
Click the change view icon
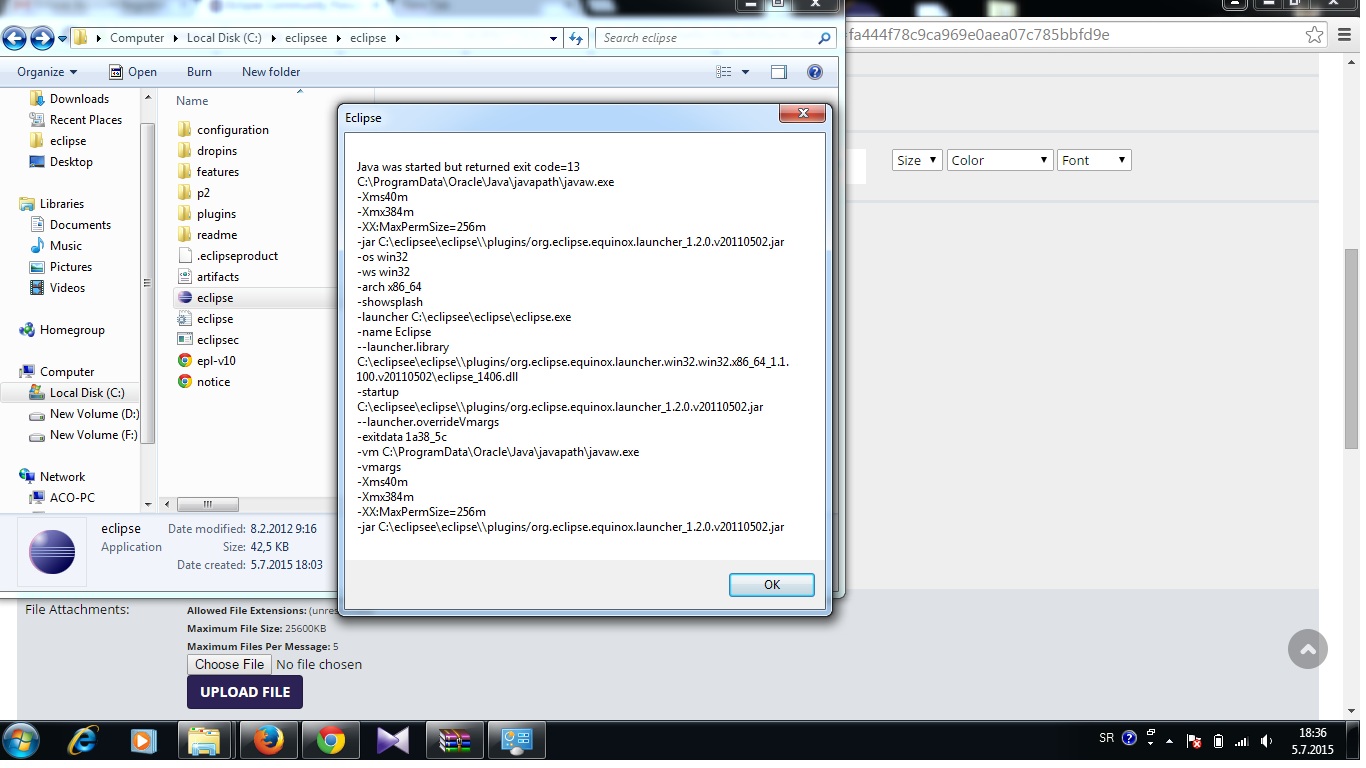click(x=725, y=72)
